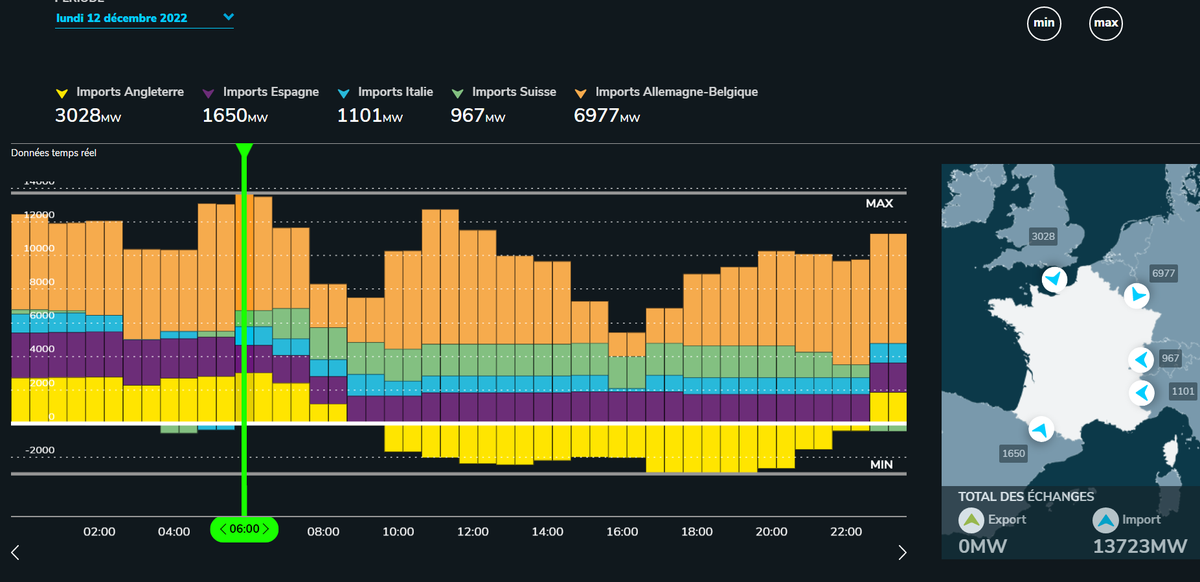
Task: Click the 18:00 time axis label
Action: point(697,531)
